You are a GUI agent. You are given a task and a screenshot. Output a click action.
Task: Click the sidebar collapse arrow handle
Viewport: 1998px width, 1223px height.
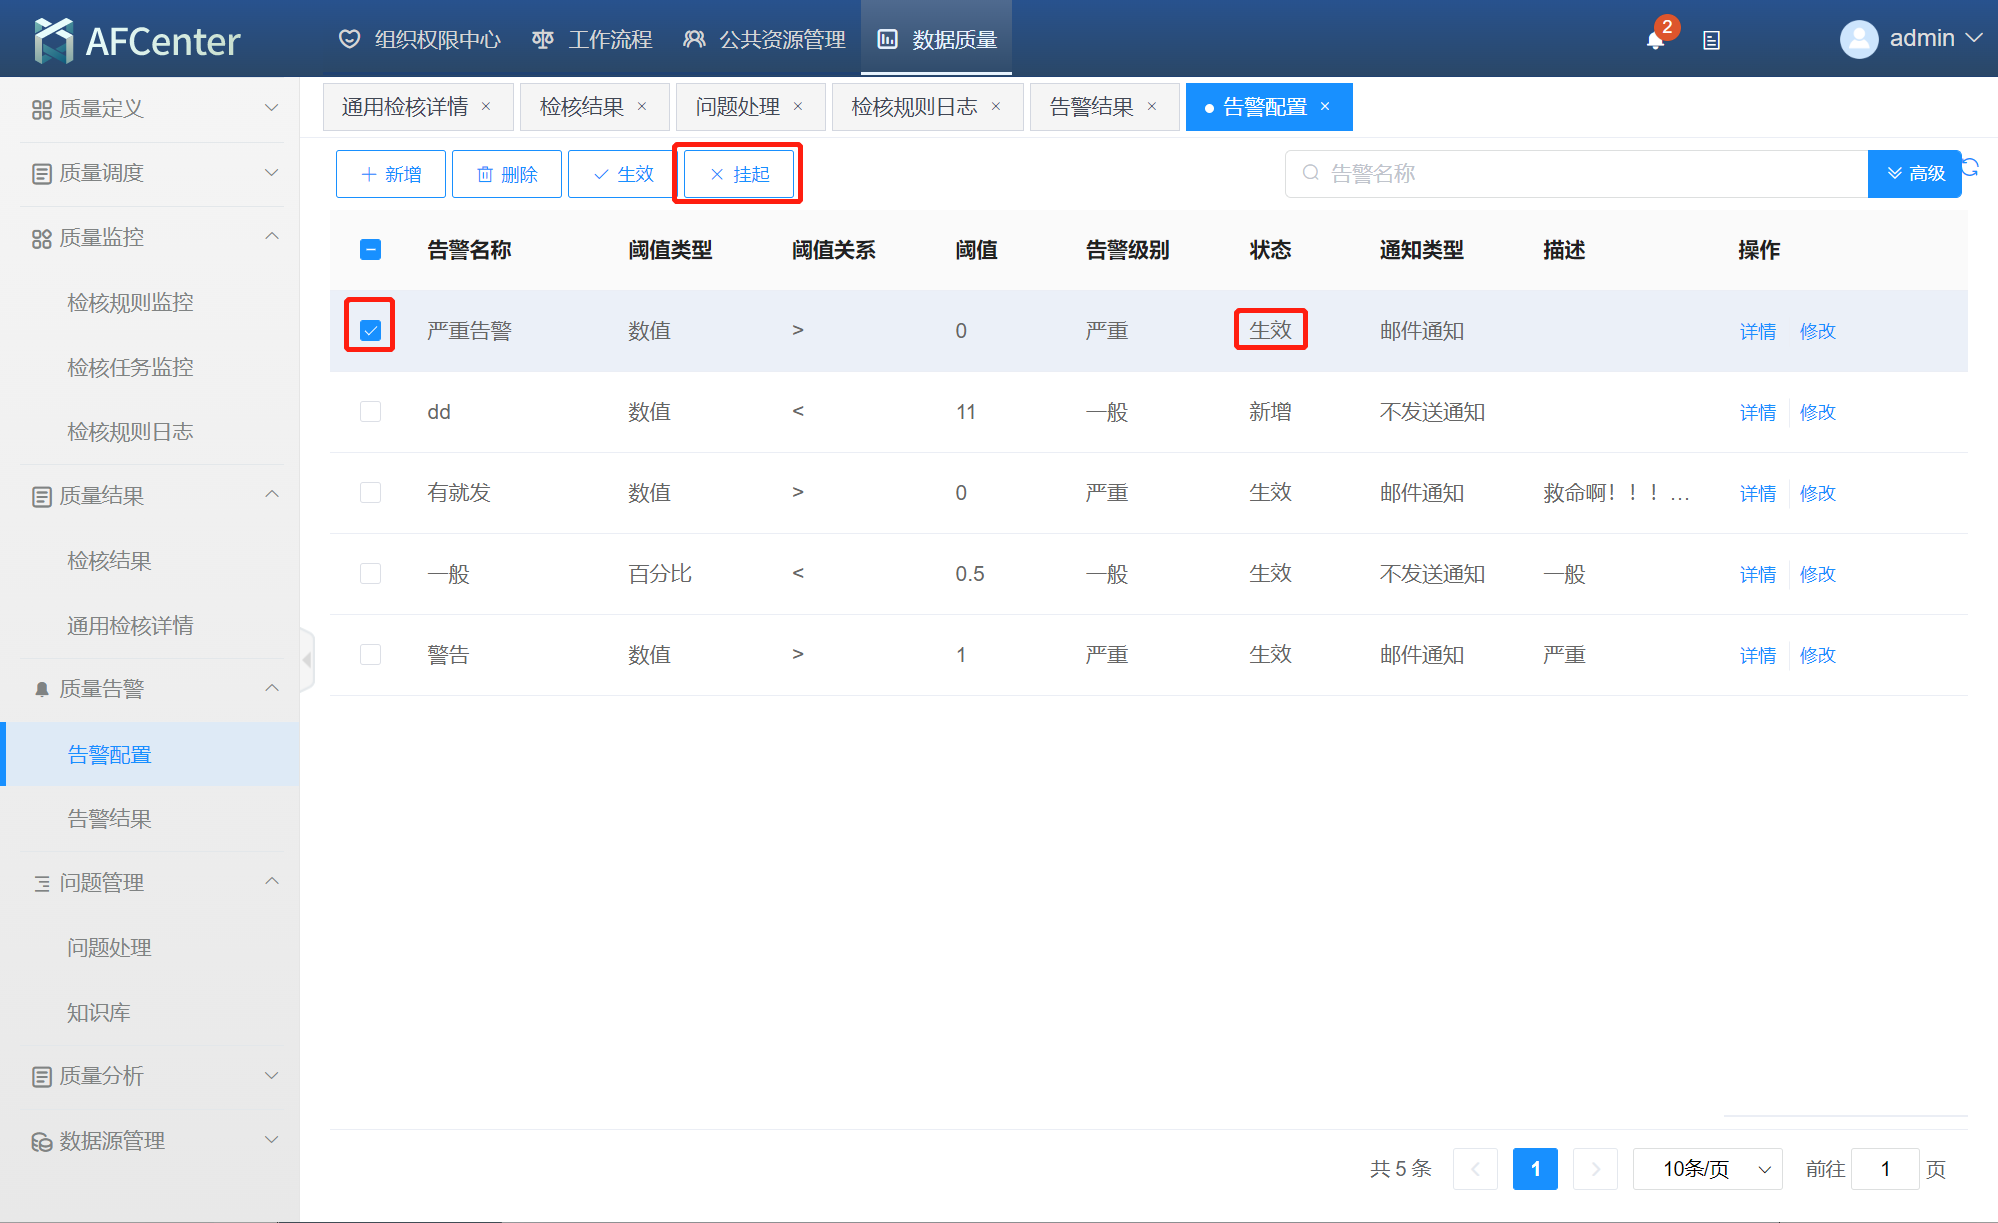click(307, 659)
